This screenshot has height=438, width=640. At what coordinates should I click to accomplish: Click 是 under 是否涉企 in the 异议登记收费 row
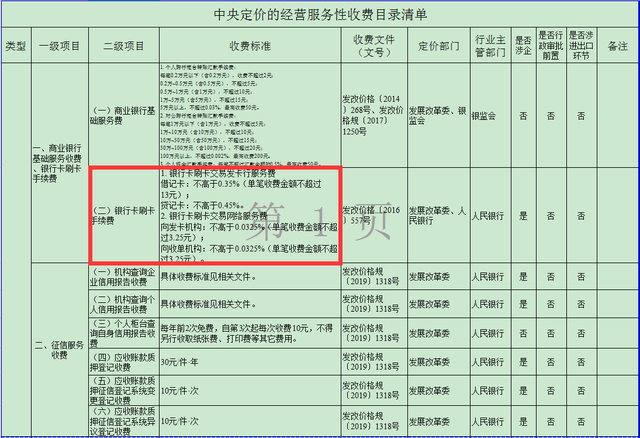(523, 421)
